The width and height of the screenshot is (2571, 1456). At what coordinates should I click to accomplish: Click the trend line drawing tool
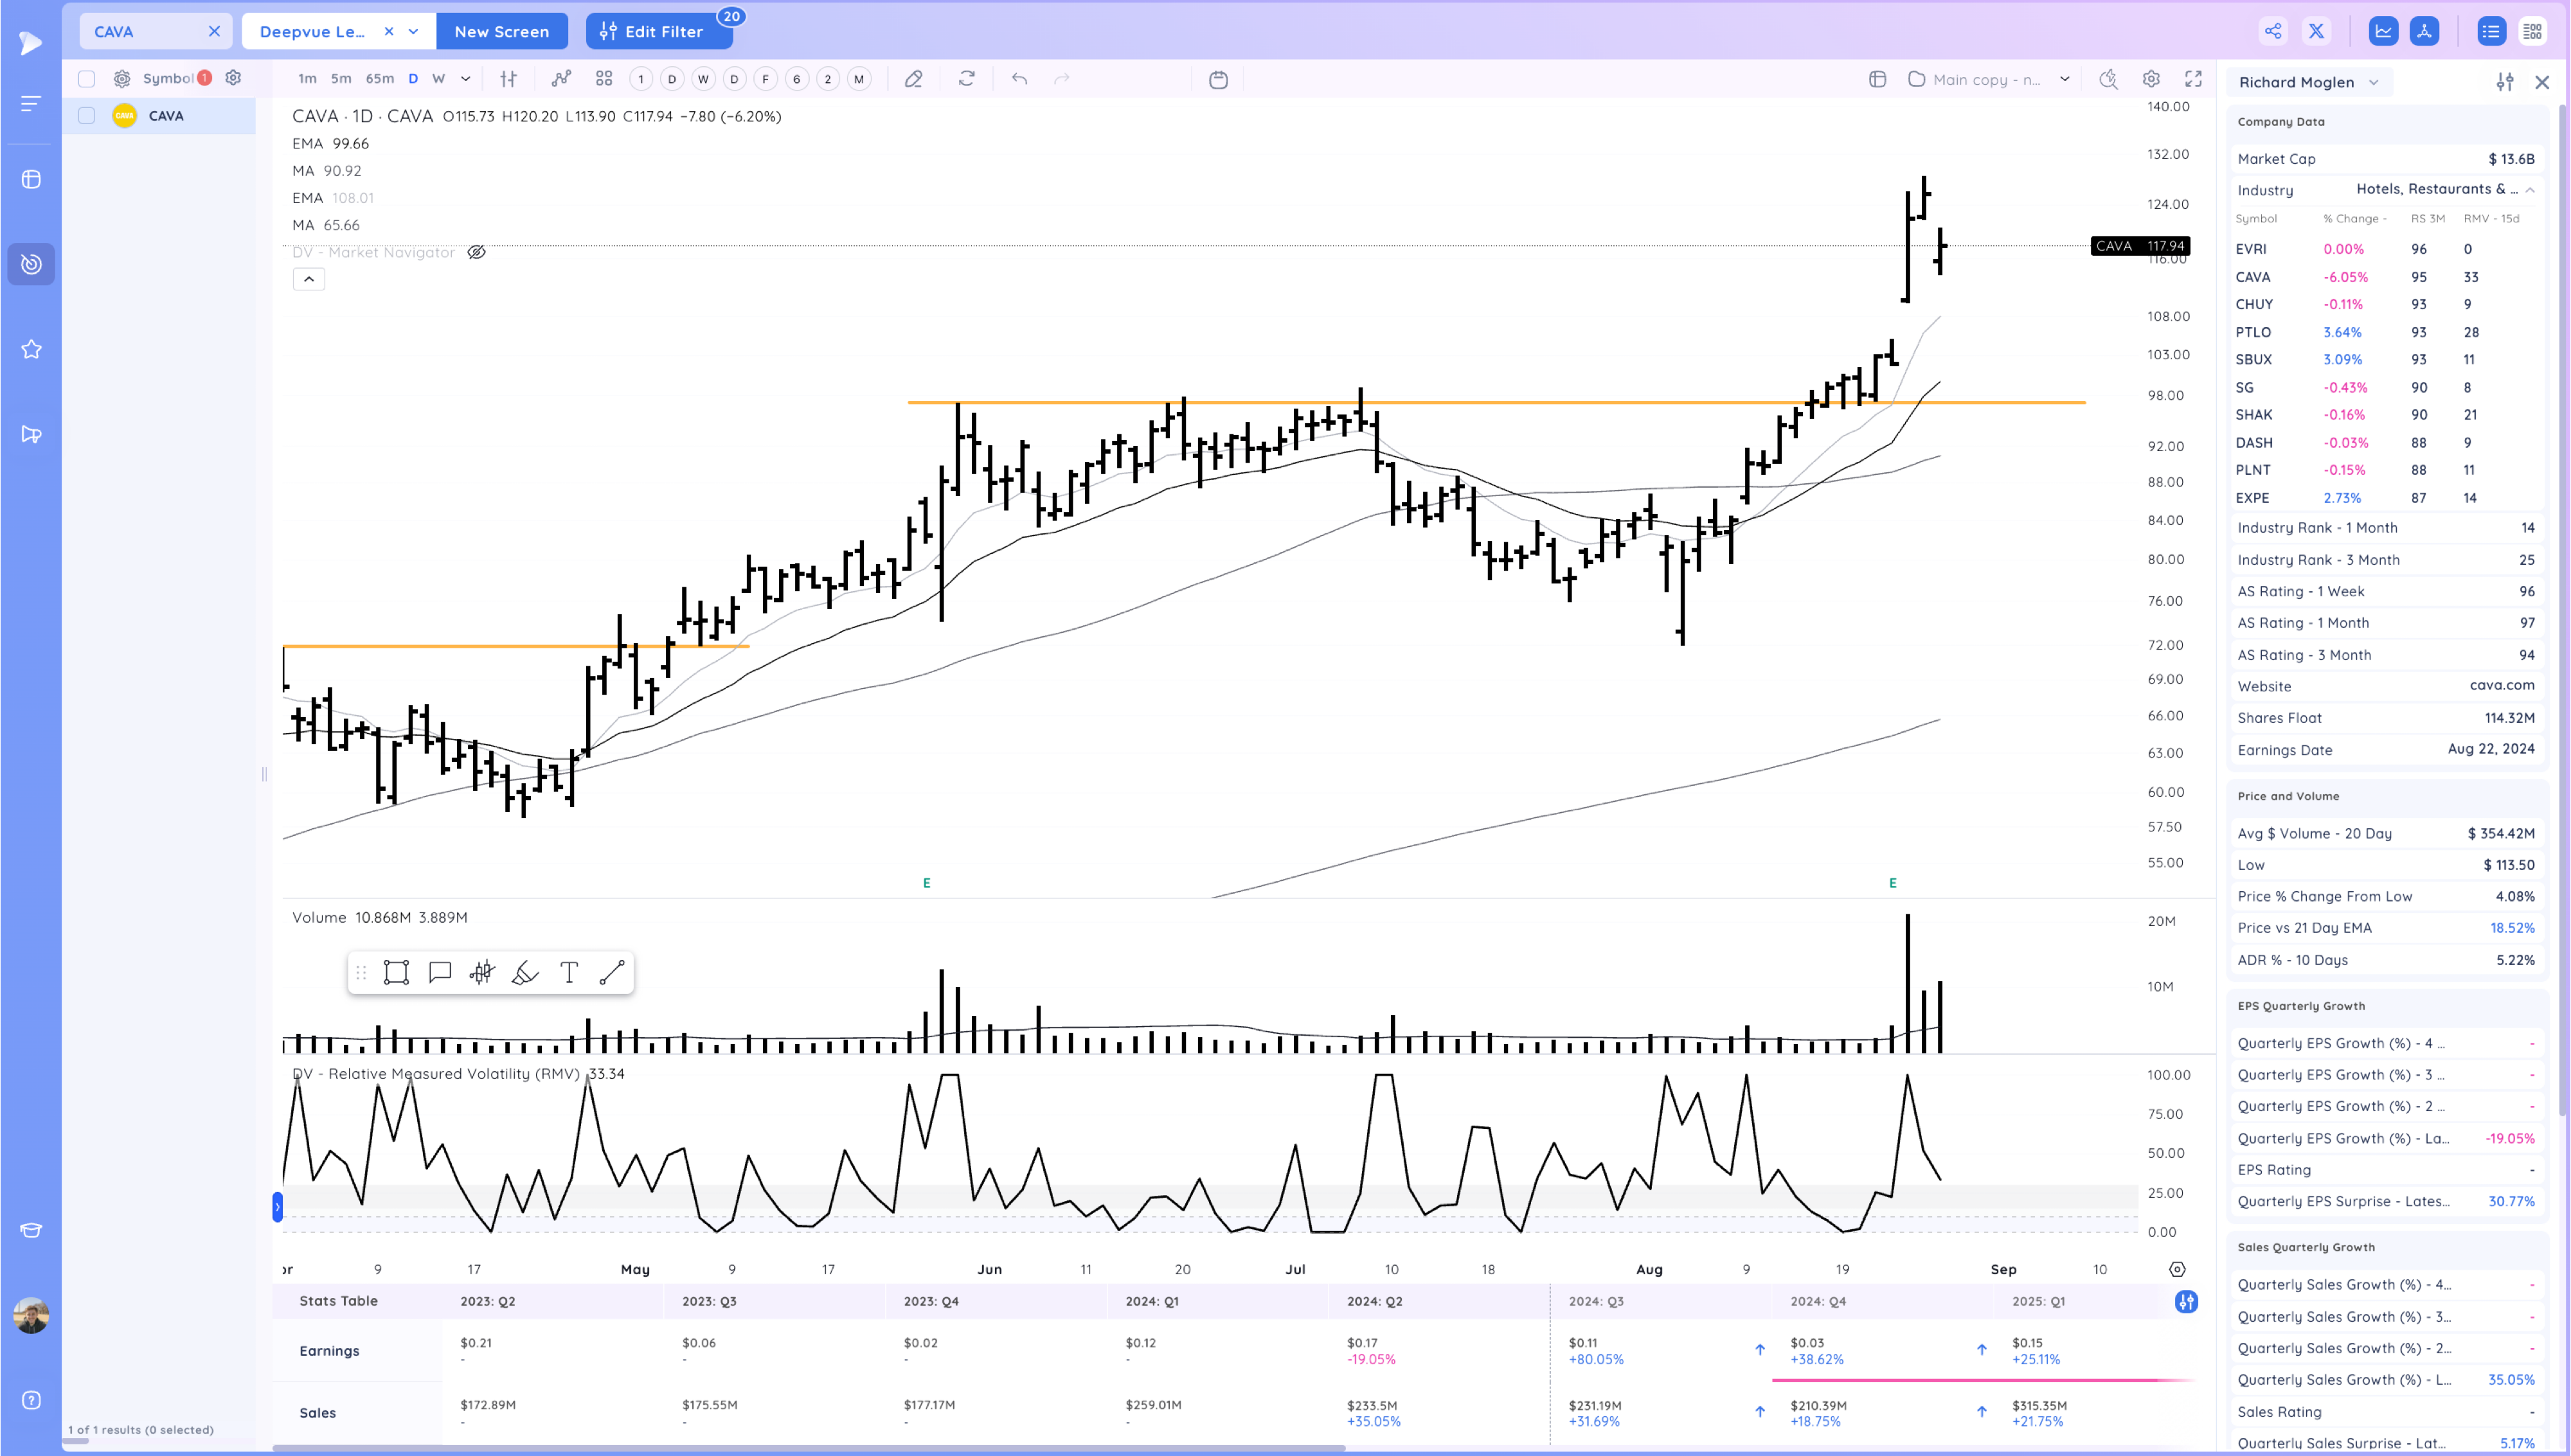click(x=612, y=973)
